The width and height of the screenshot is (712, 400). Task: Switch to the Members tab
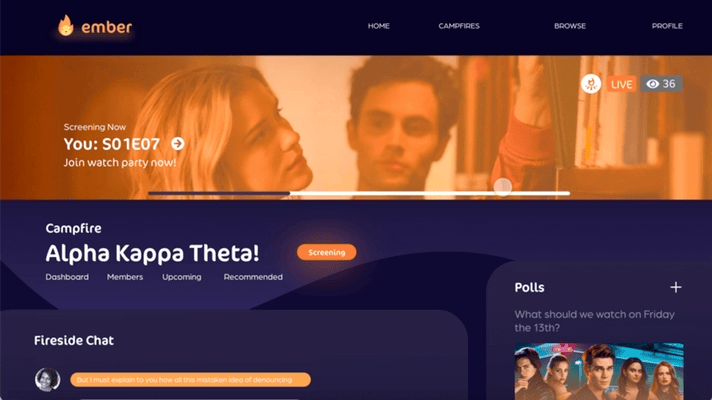pyautogui.click(x=125, y=277)
